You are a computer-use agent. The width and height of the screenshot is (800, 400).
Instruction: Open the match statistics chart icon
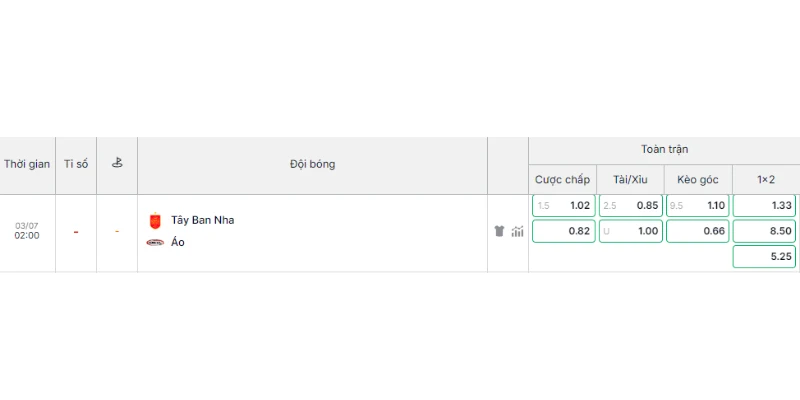click(x=517, y=232)
